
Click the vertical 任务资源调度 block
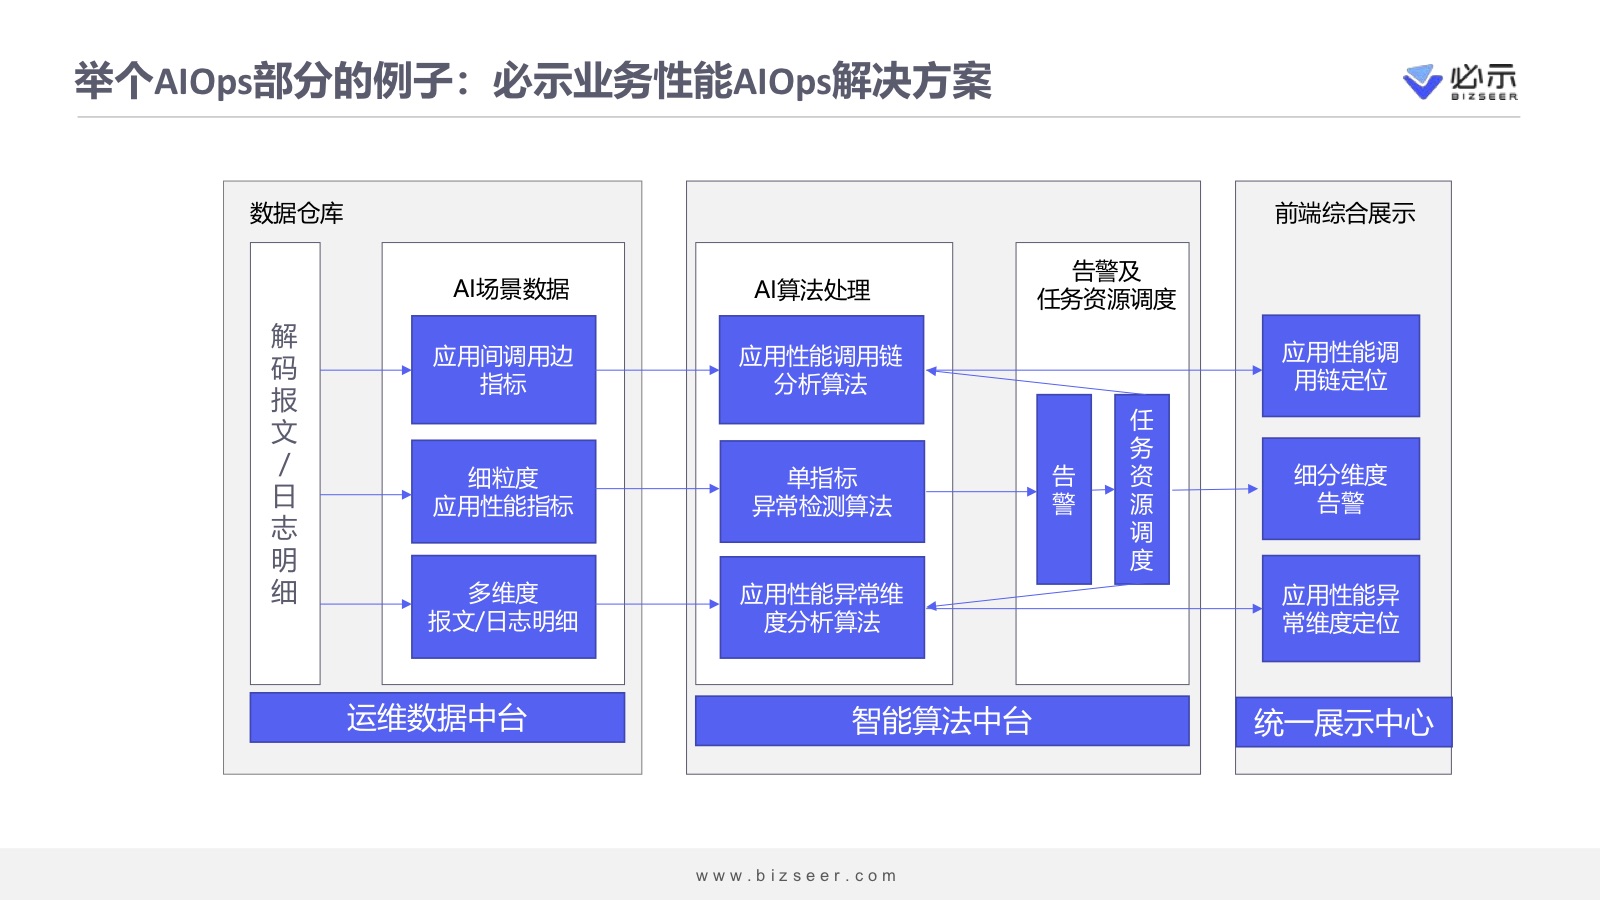pos(1141,489)
